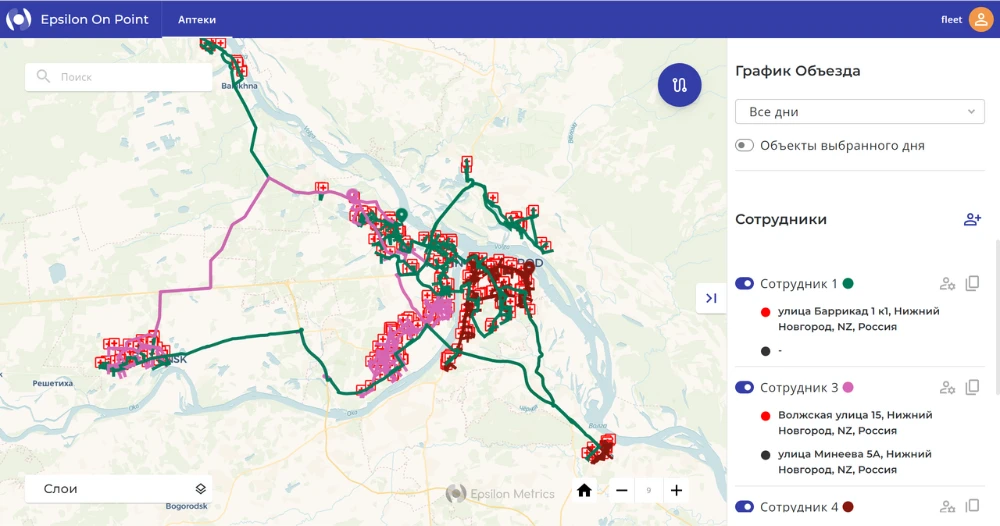1000x526 pixels.
Task: Switch to the Аптеки tab
Action: (197, 20)
